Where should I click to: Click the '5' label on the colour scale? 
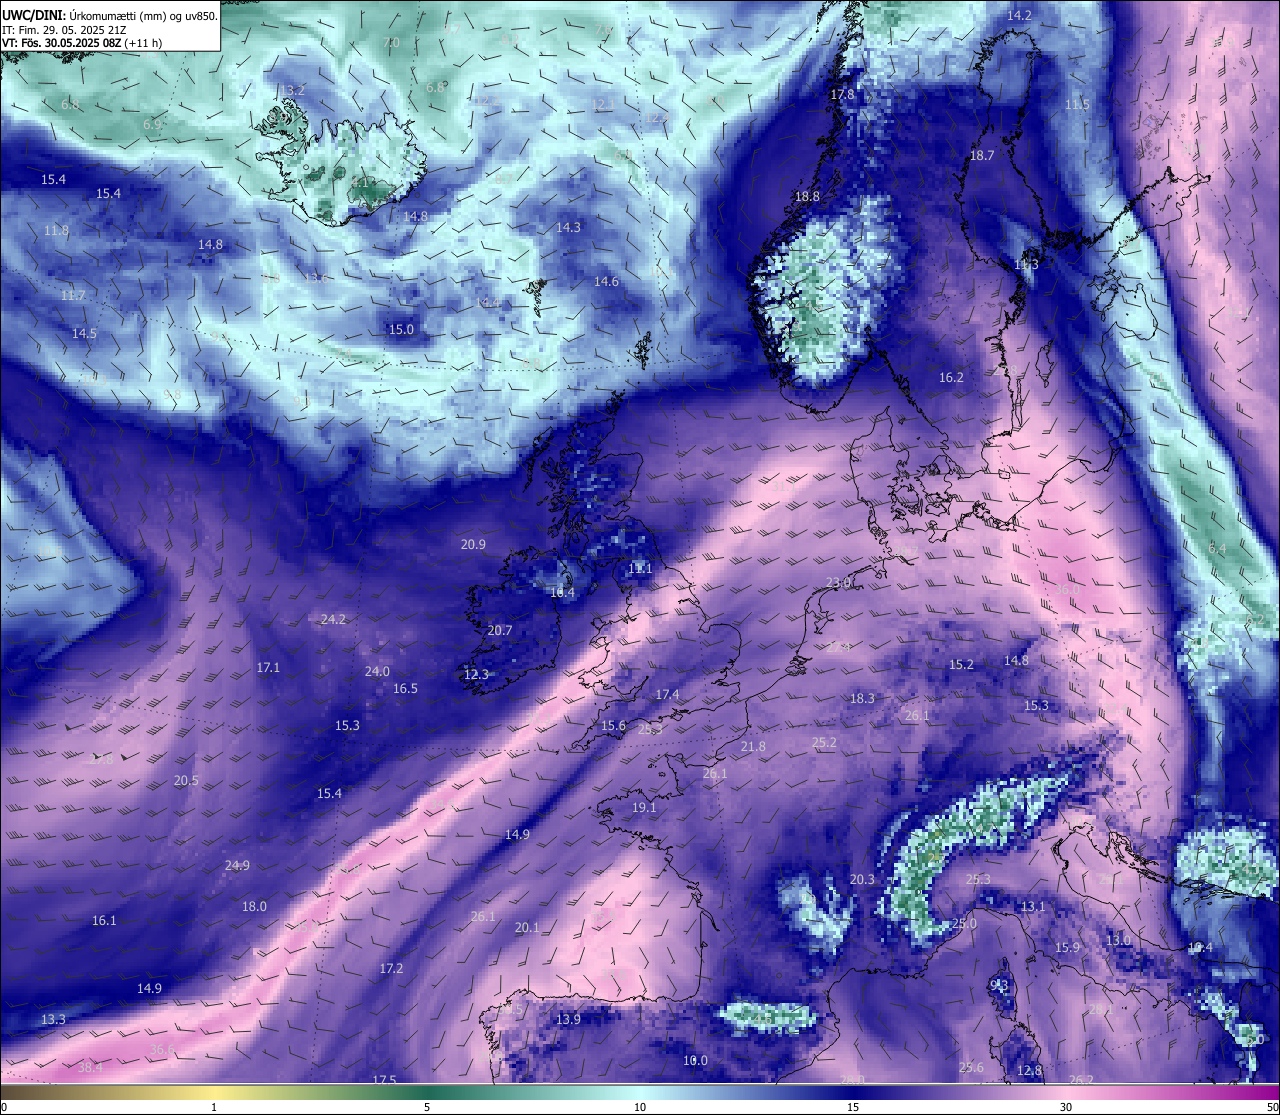coord(427,1107)
